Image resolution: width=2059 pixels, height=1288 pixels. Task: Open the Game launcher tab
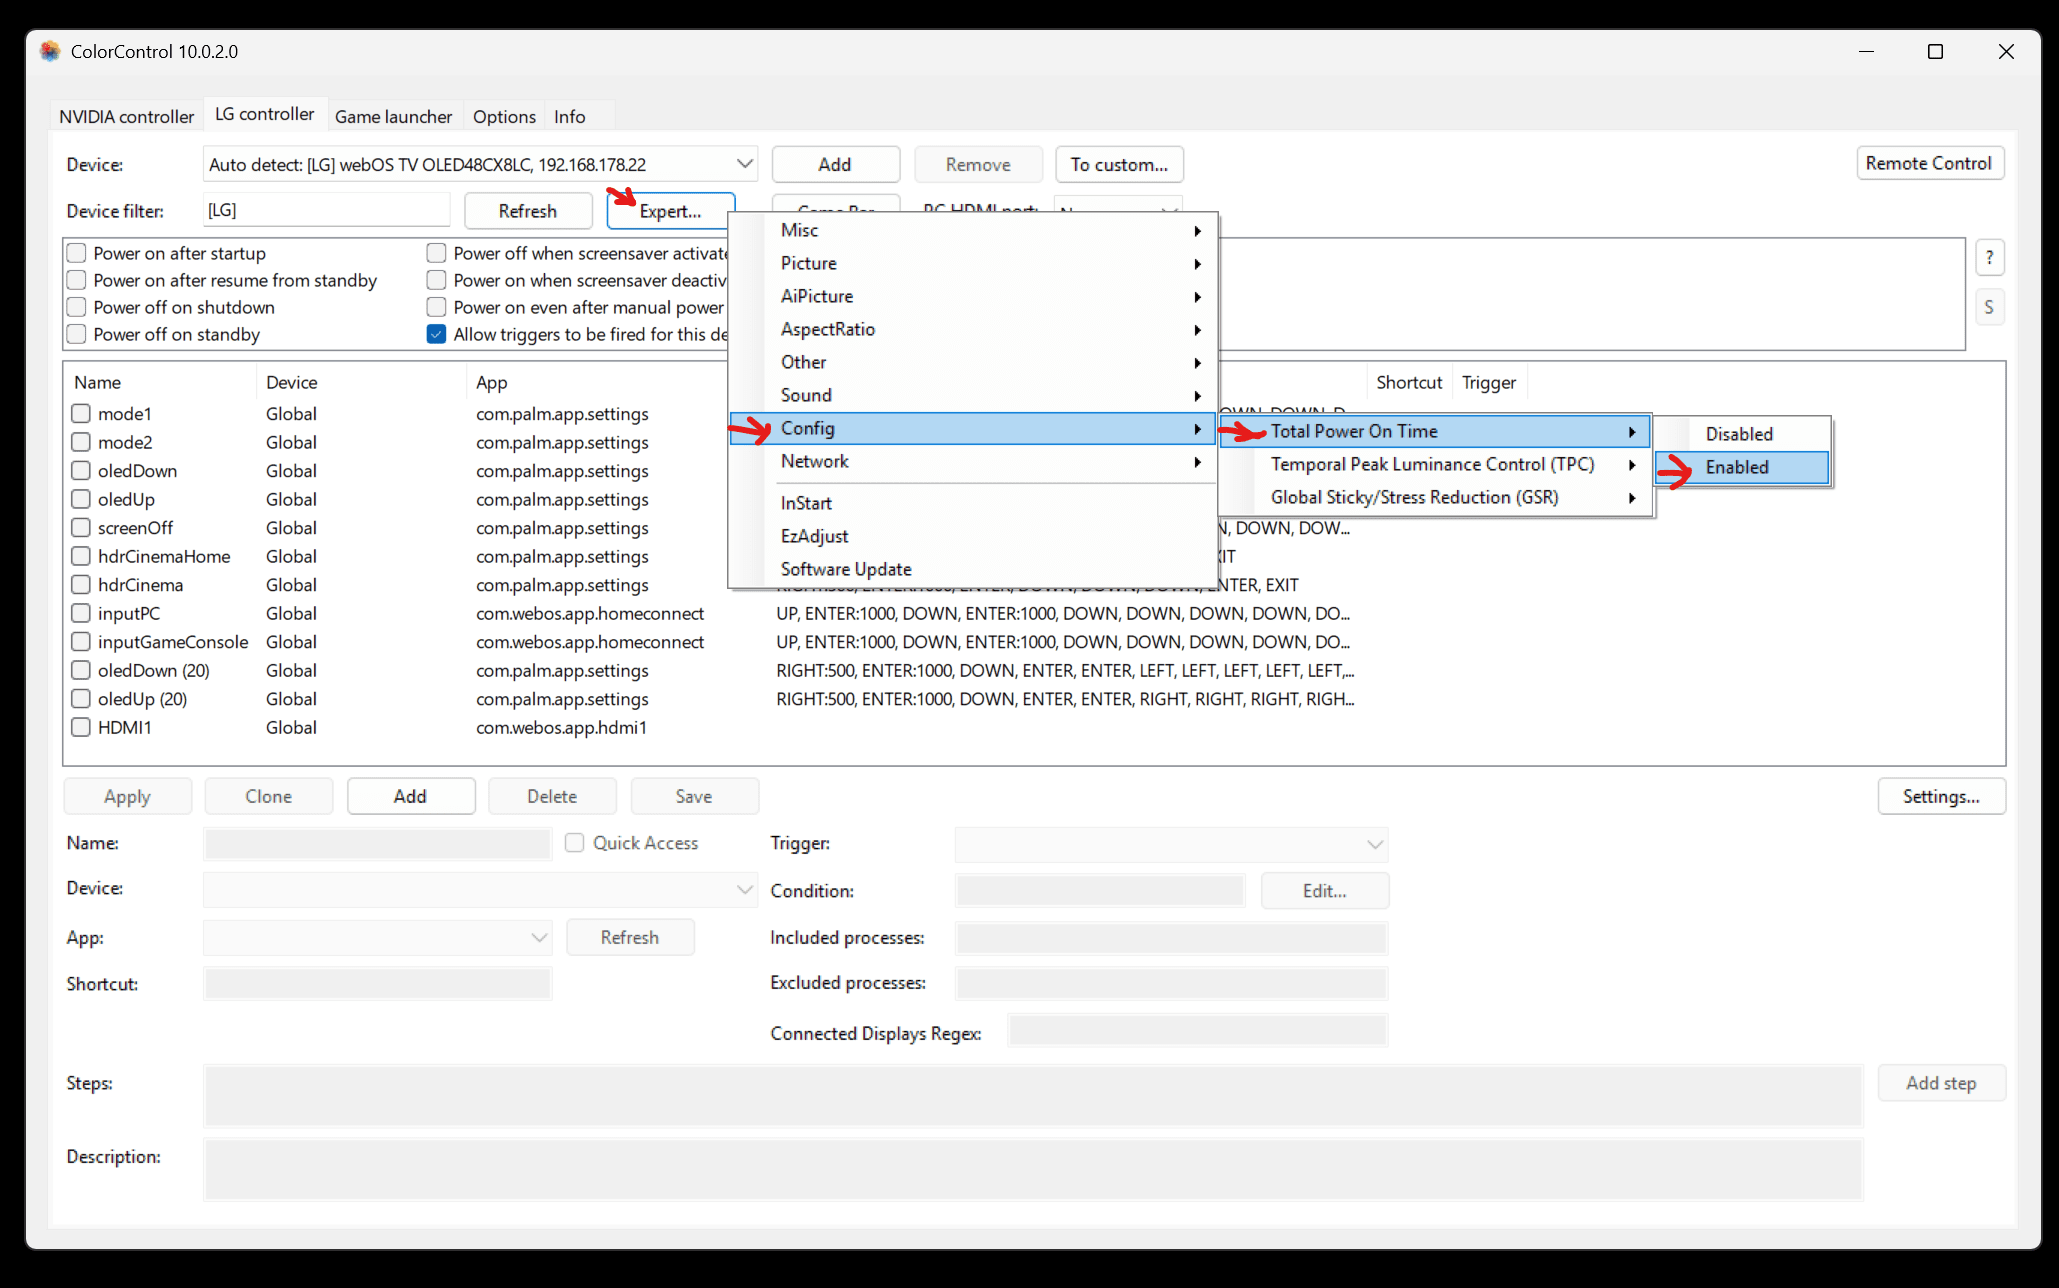[x=393, y=116]
